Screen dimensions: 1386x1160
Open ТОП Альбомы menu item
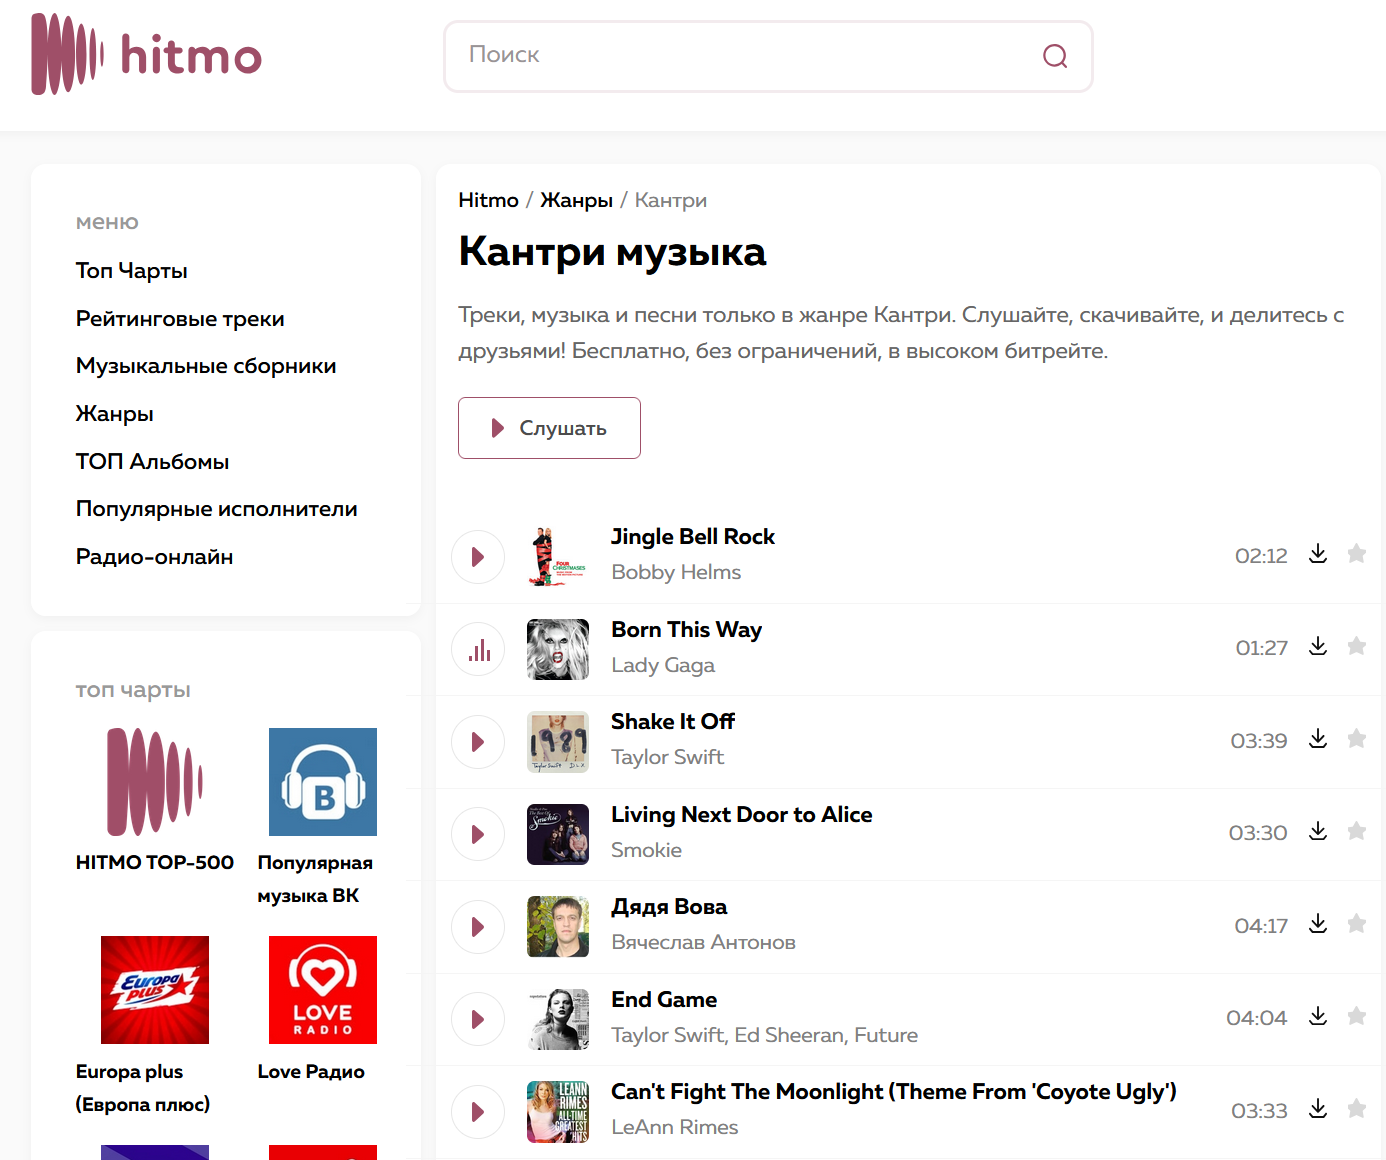[153, 462]
